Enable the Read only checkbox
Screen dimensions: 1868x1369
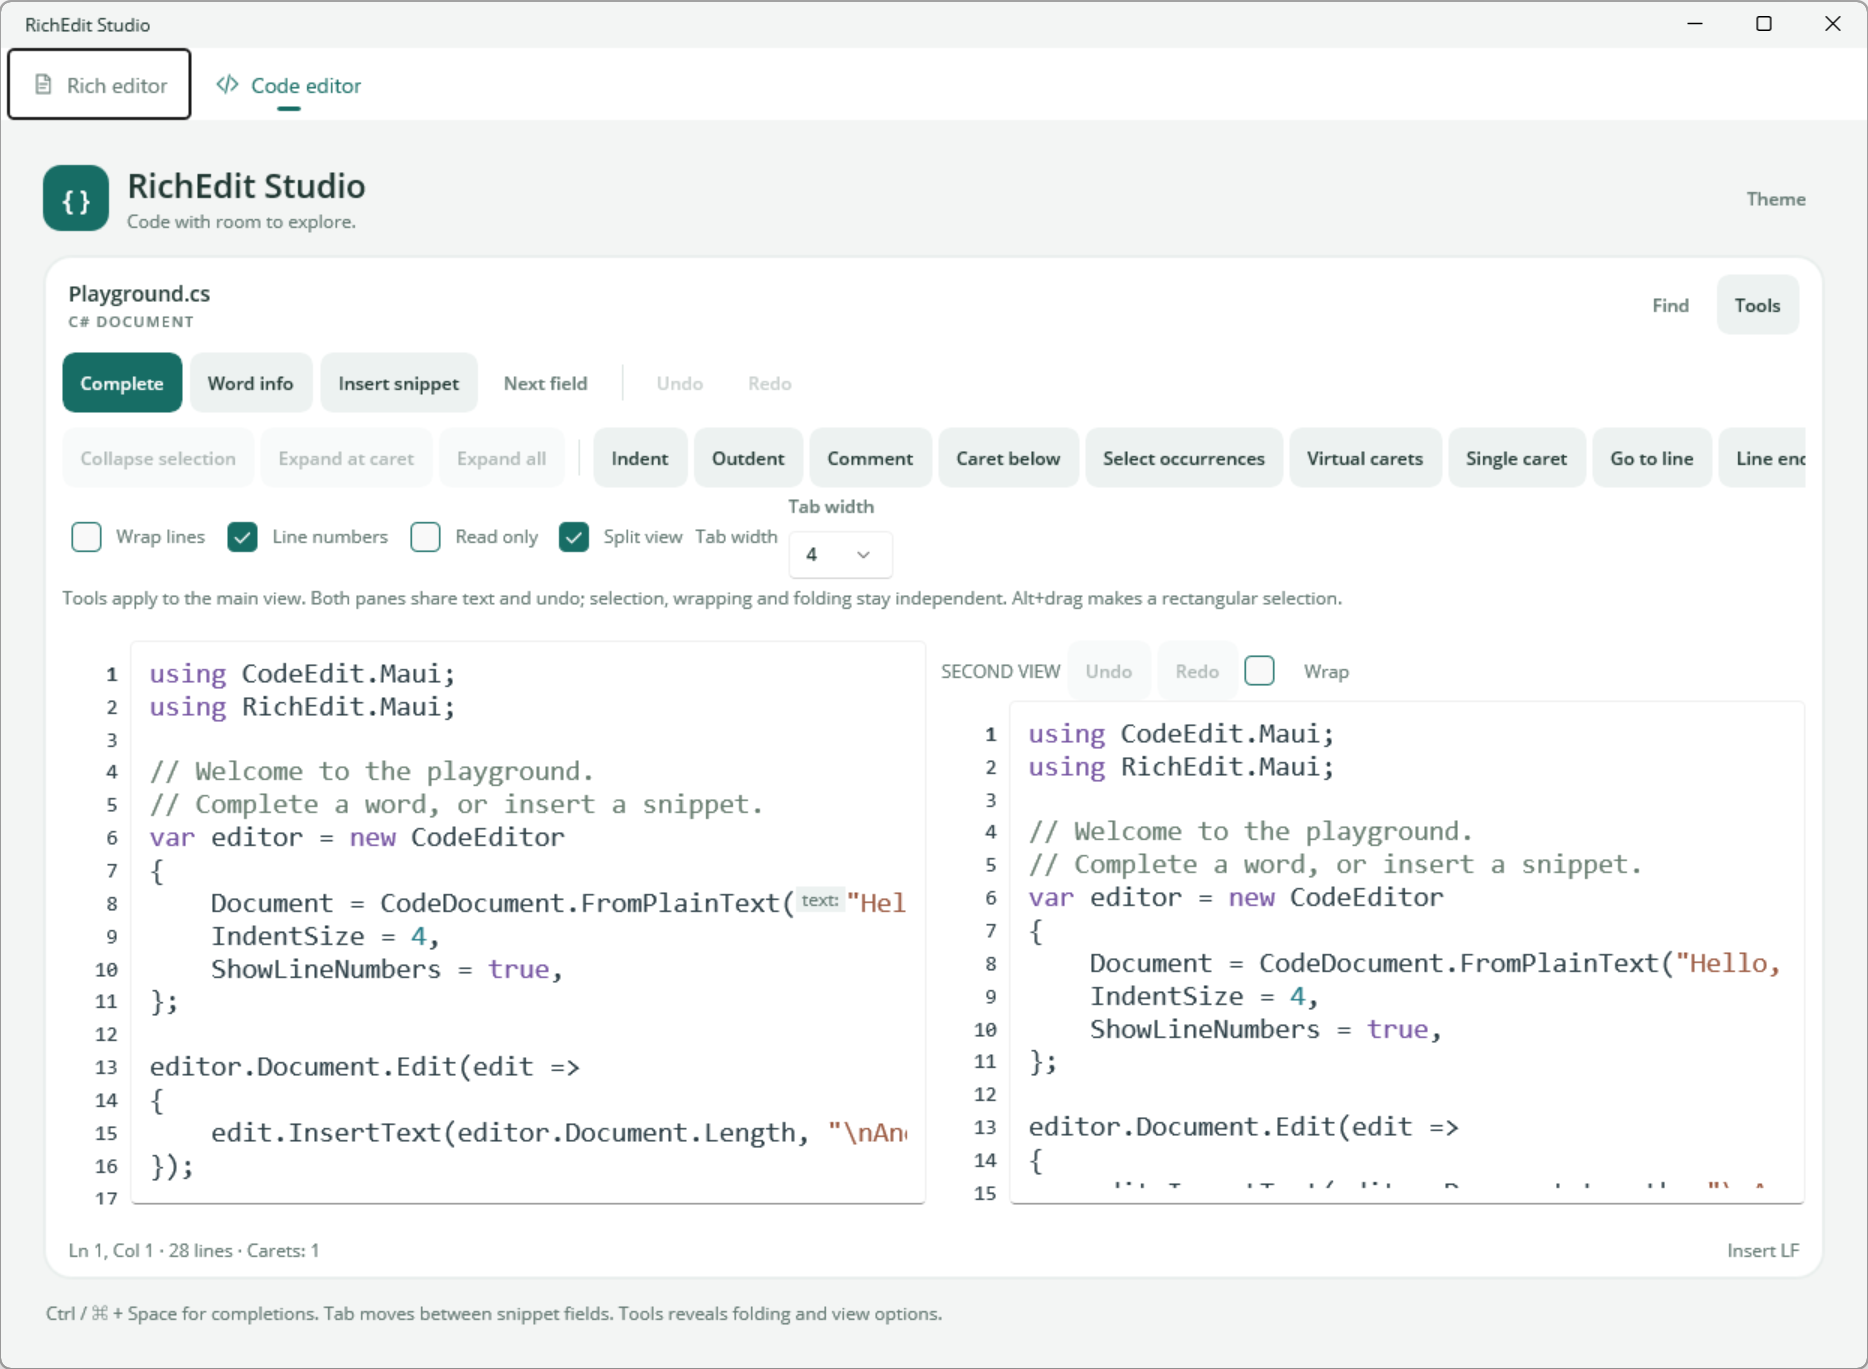tap(425, 537)
